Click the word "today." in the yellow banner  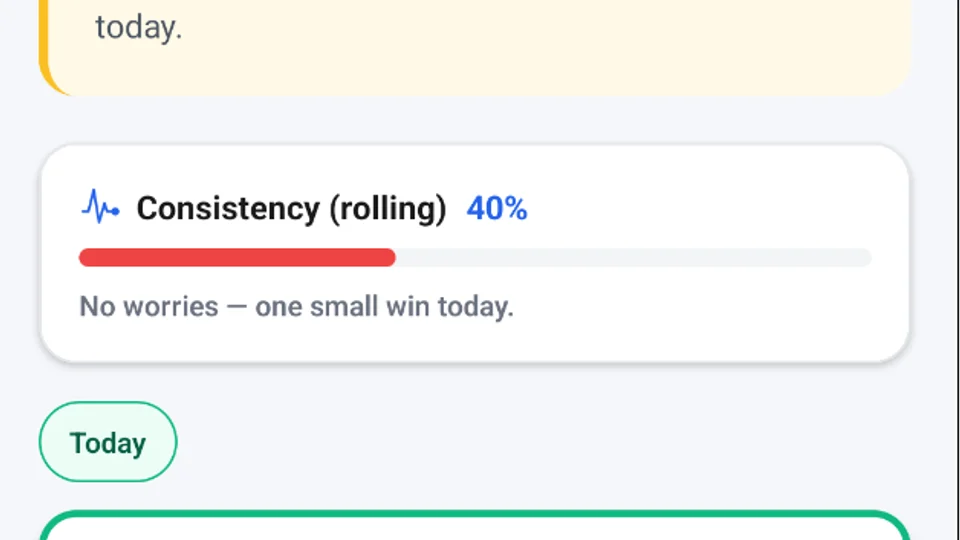click(139, 27)
